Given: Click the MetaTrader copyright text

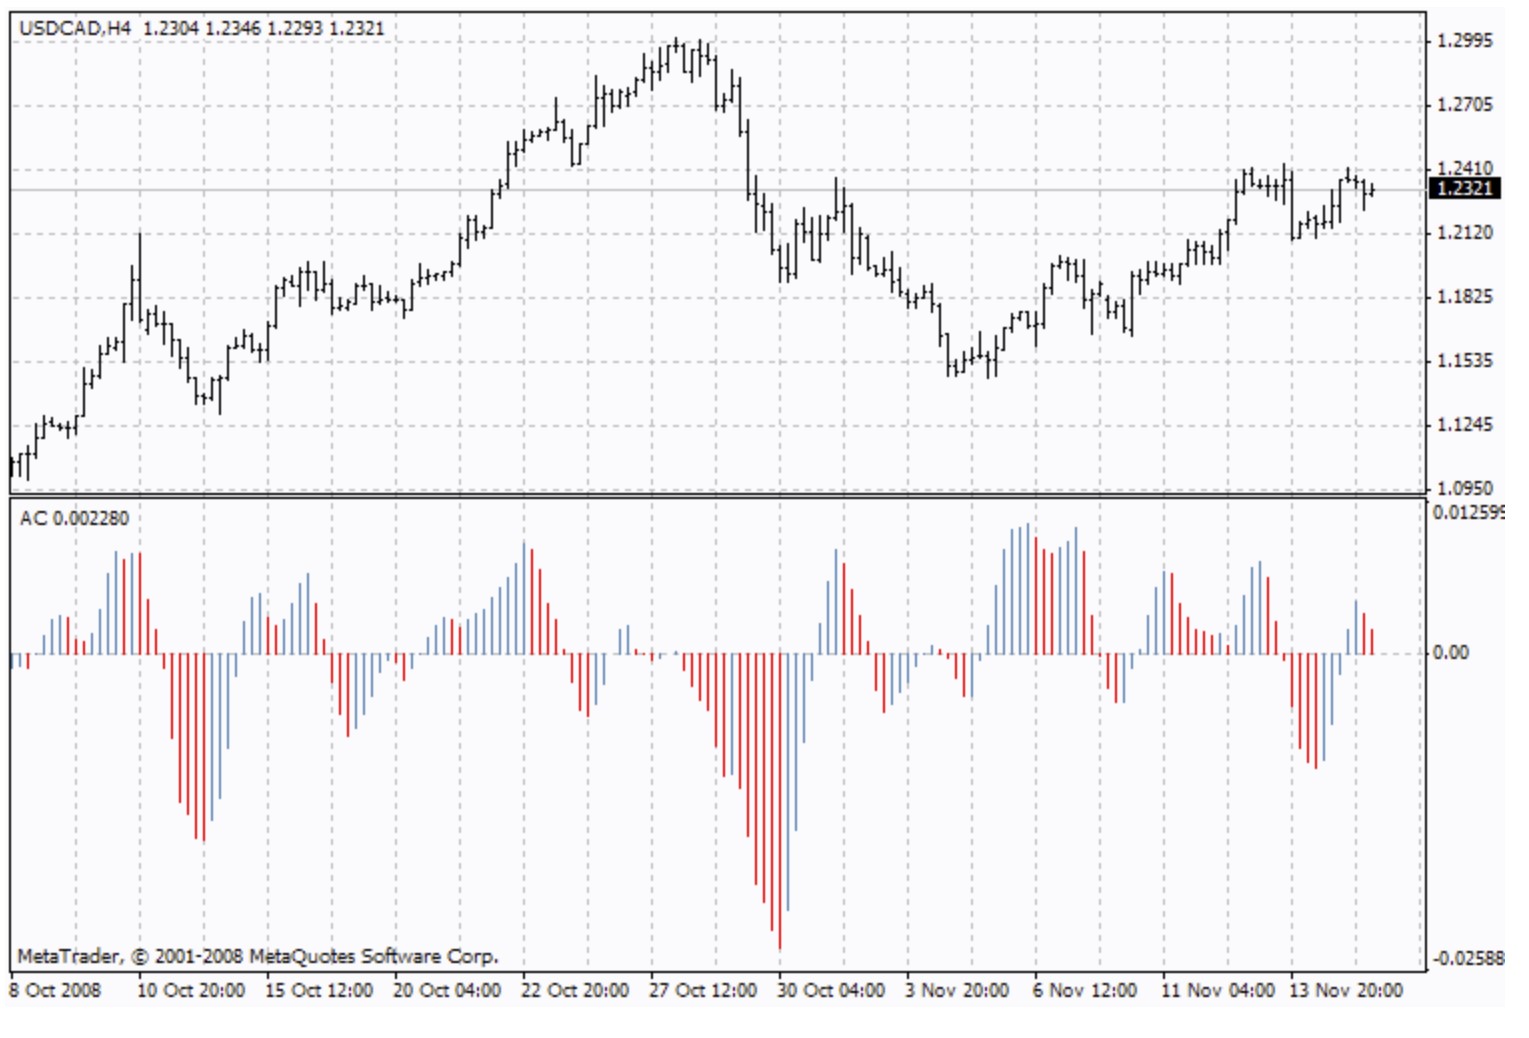Looking at the screenshot, I should (x=257, y=957).
